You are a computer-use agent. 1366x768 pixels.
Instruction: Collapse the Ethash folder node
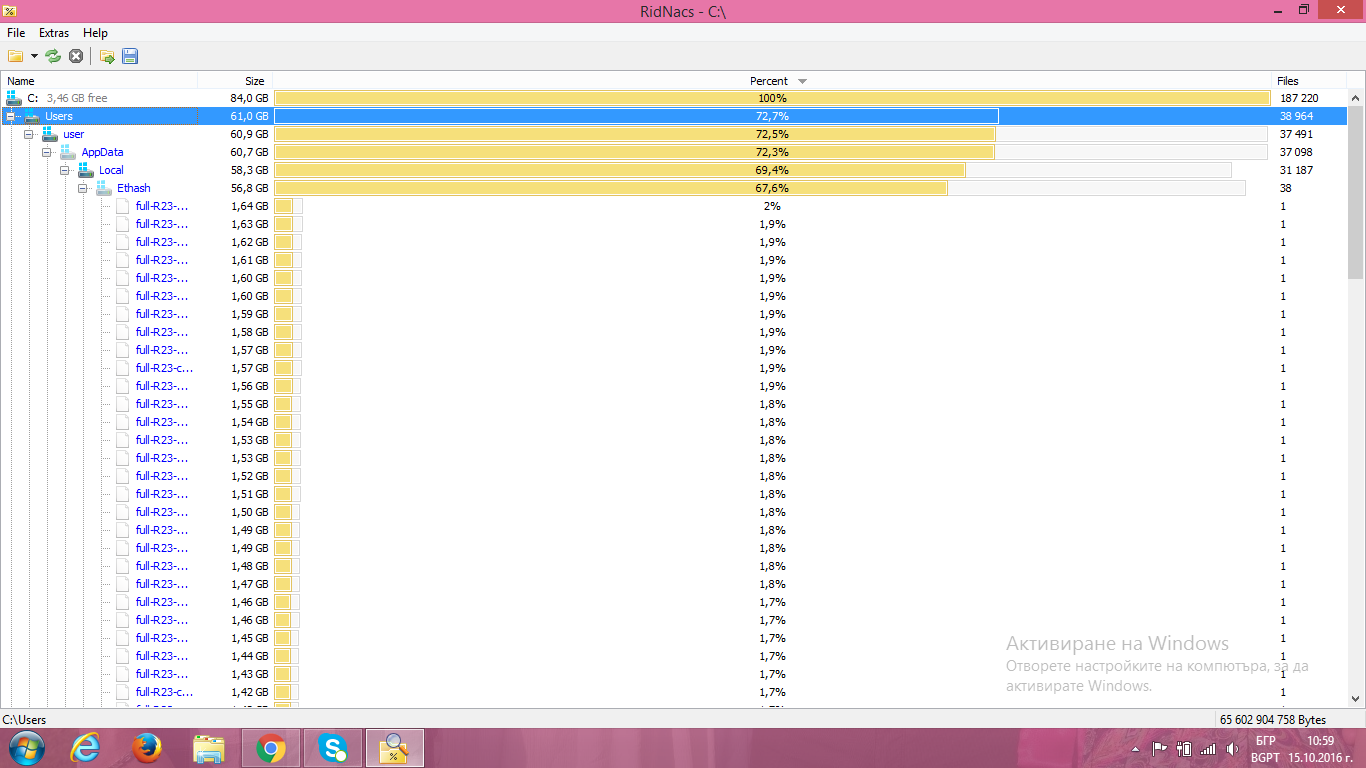[x=84, y=188]
